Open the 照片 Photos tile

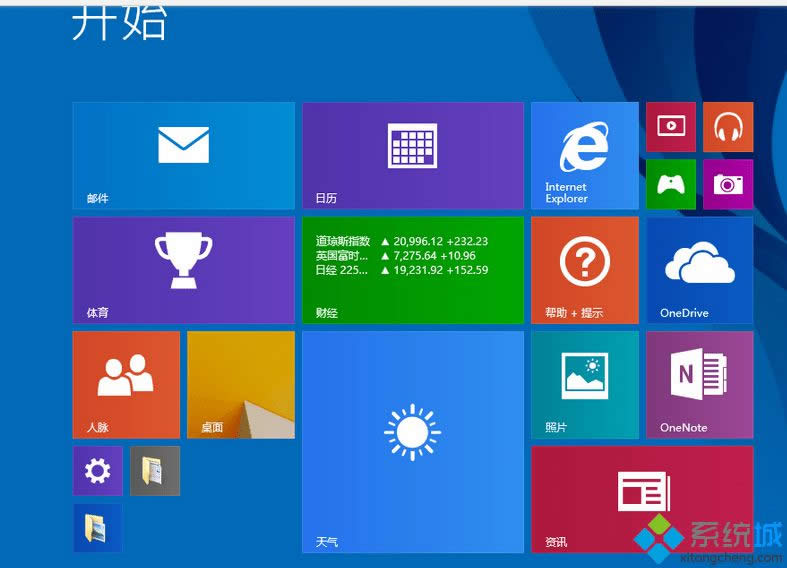pyautogui.click(x=584, y=385)
